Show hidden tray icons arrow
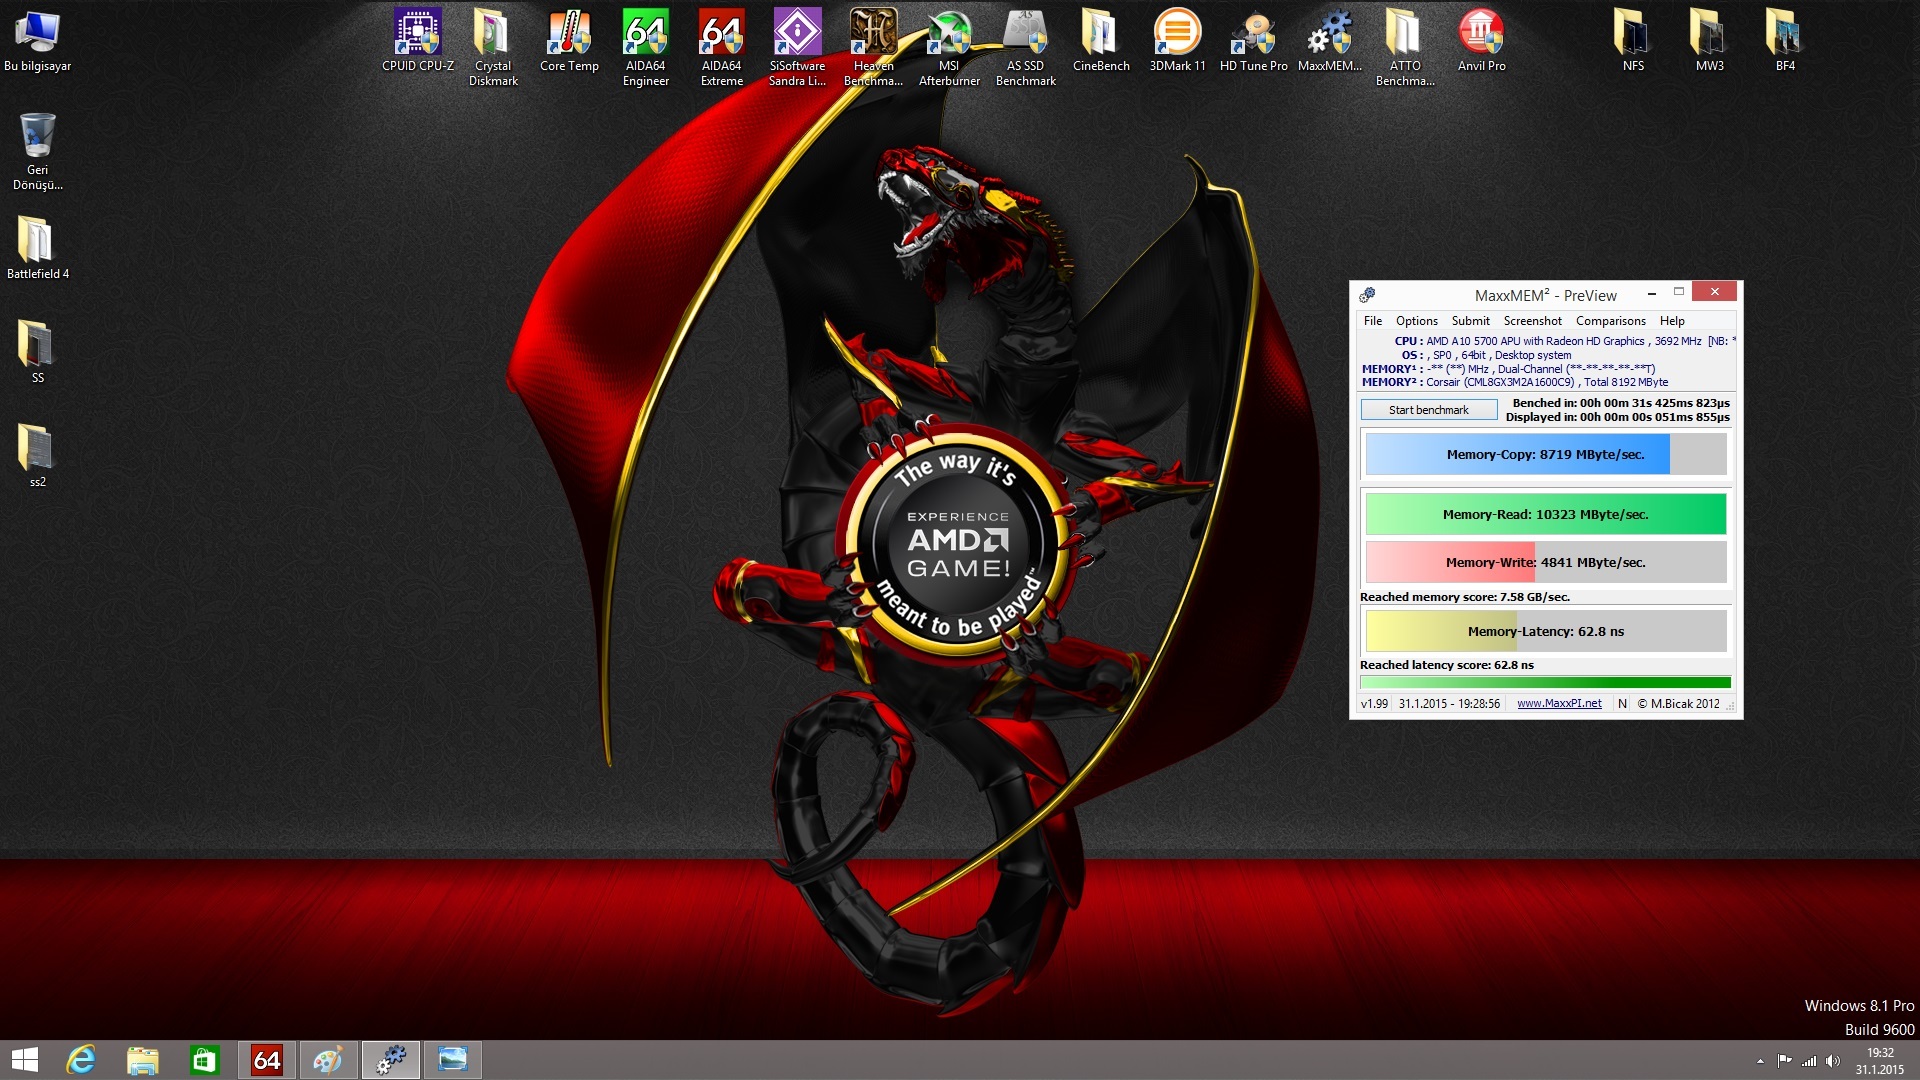Screen dimensions: 1920x1080 [x=1760, y=1061]
